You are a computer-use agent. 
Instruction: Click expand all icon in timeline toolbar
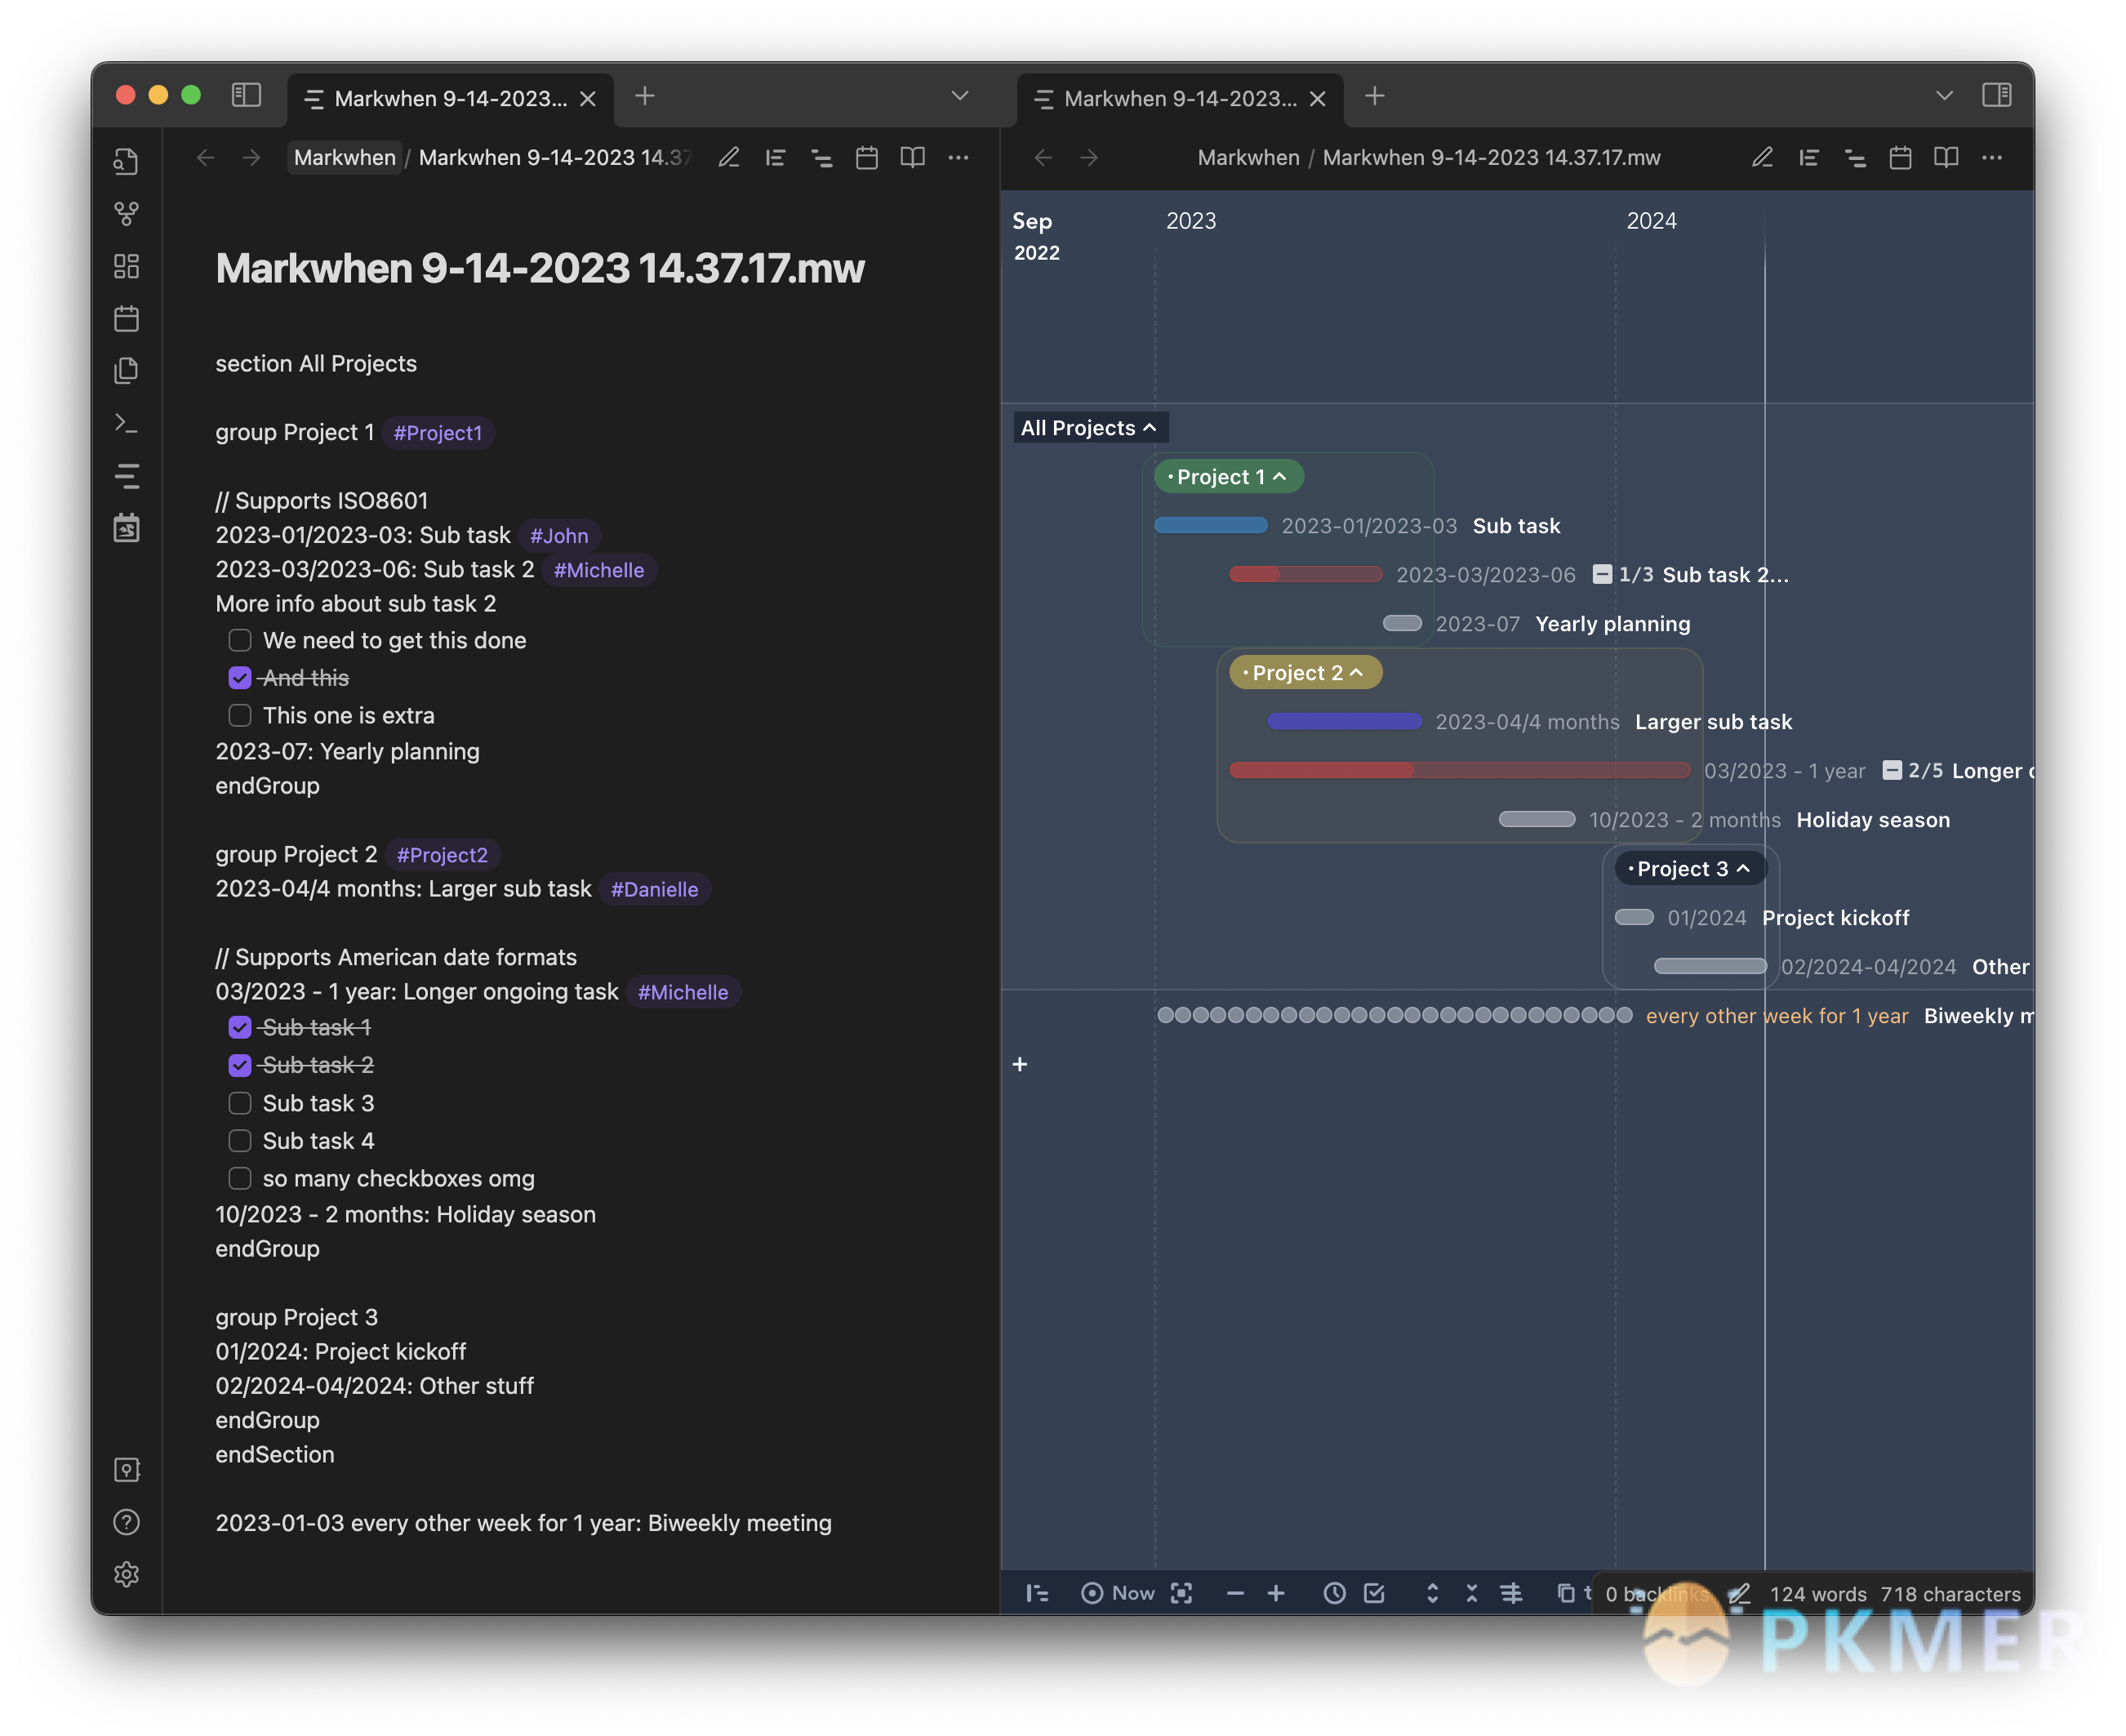coord(1432,1593)
